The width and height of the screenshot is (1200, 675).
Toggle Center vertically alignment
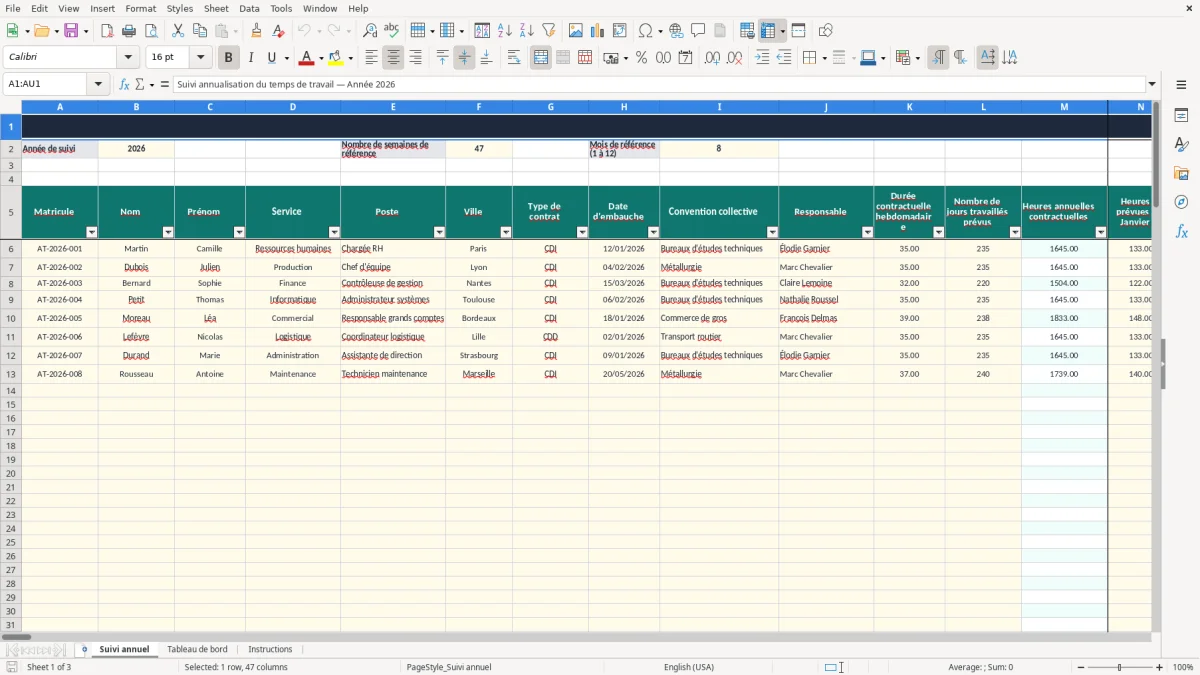(464, 58)
